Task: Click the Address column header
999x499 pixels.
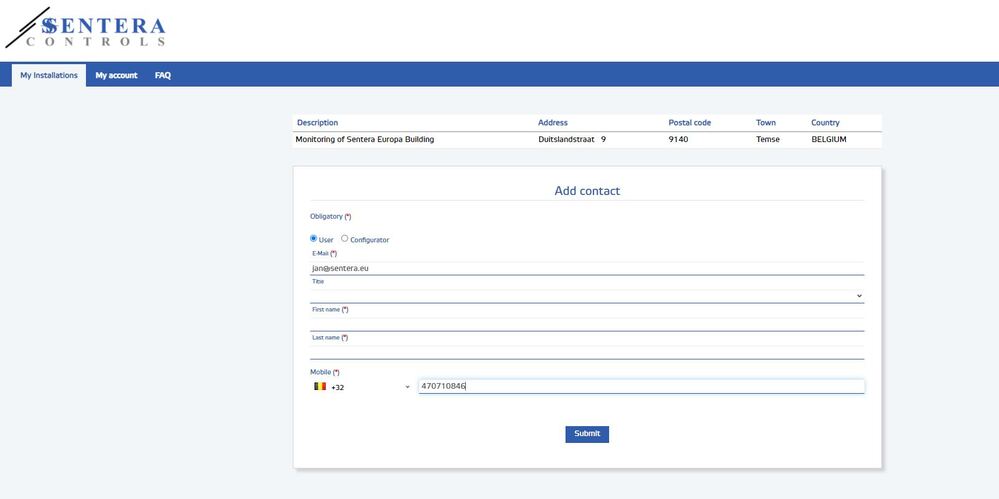Action: click(553, 123)
